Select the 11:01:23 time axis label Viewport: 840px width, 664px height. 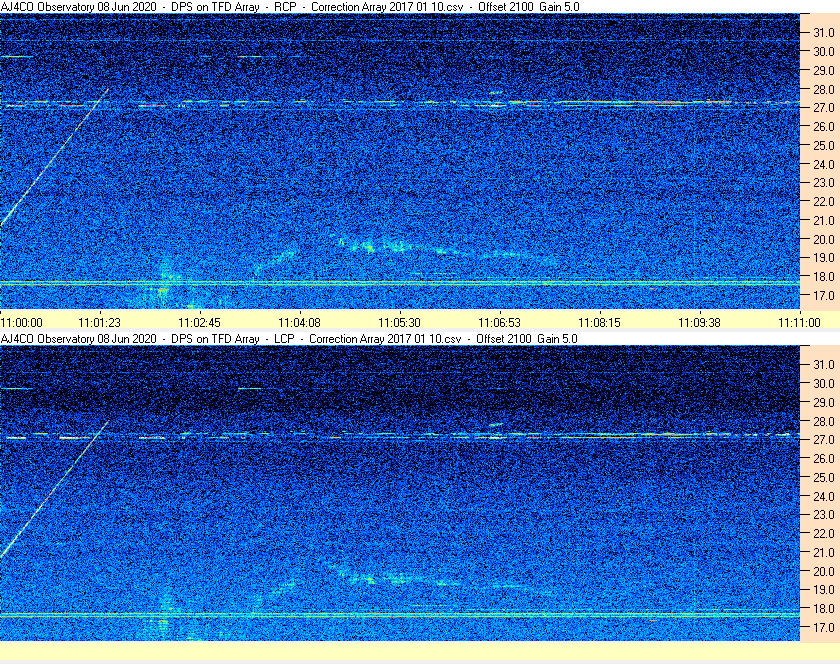click(100, 323)
